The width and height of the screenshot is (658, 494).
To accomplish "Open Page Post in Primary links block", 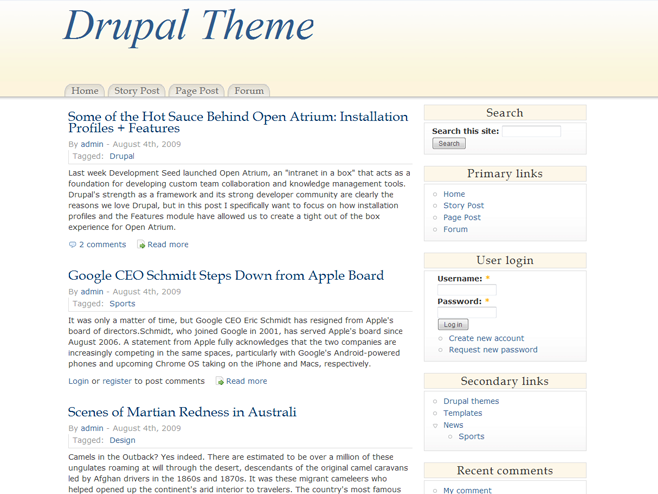I will pyautogui.click(x=462, y=217).
